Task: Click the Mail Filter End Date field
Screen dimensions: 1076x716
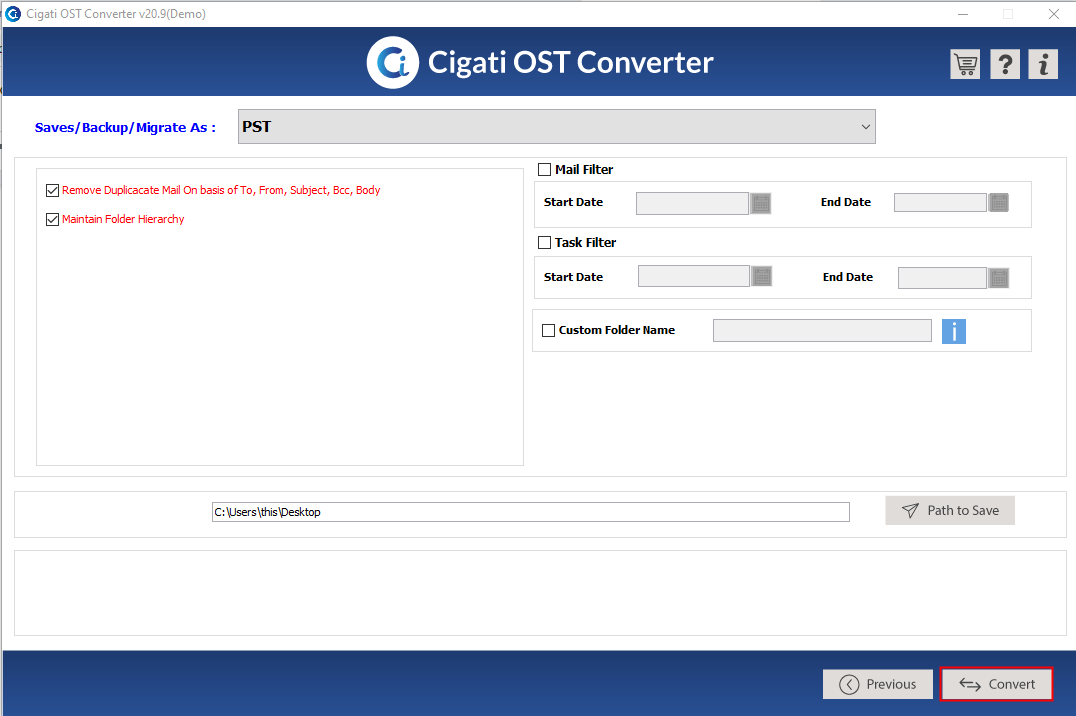Action: (x=940, y=203)
